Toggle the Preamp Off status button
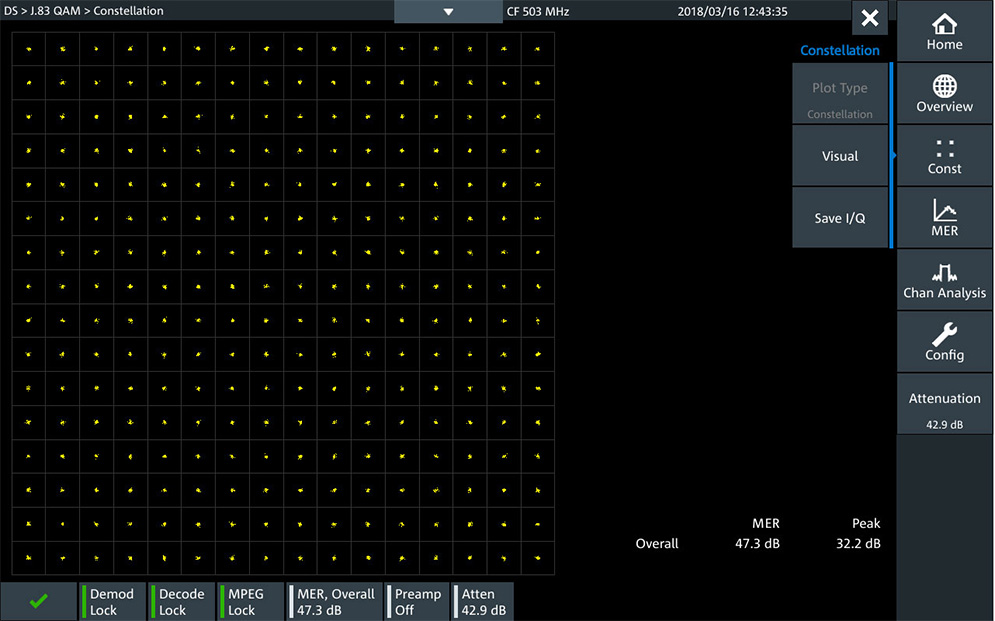This screenshot has width=995, height=621. click(x=418, y=601)
